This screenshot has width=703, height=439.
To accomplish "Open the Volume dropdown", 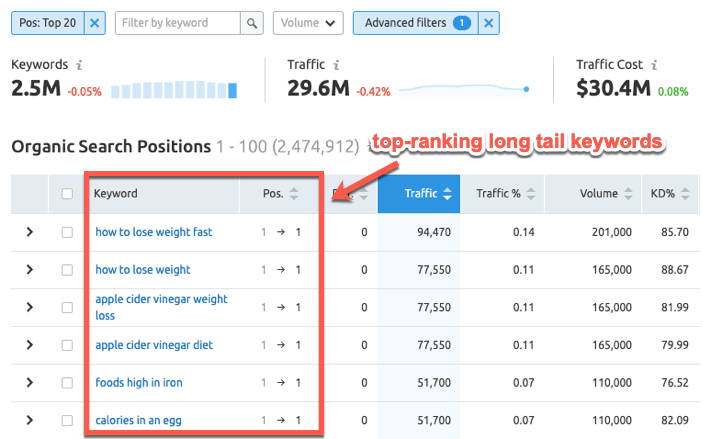I will 308,23.
